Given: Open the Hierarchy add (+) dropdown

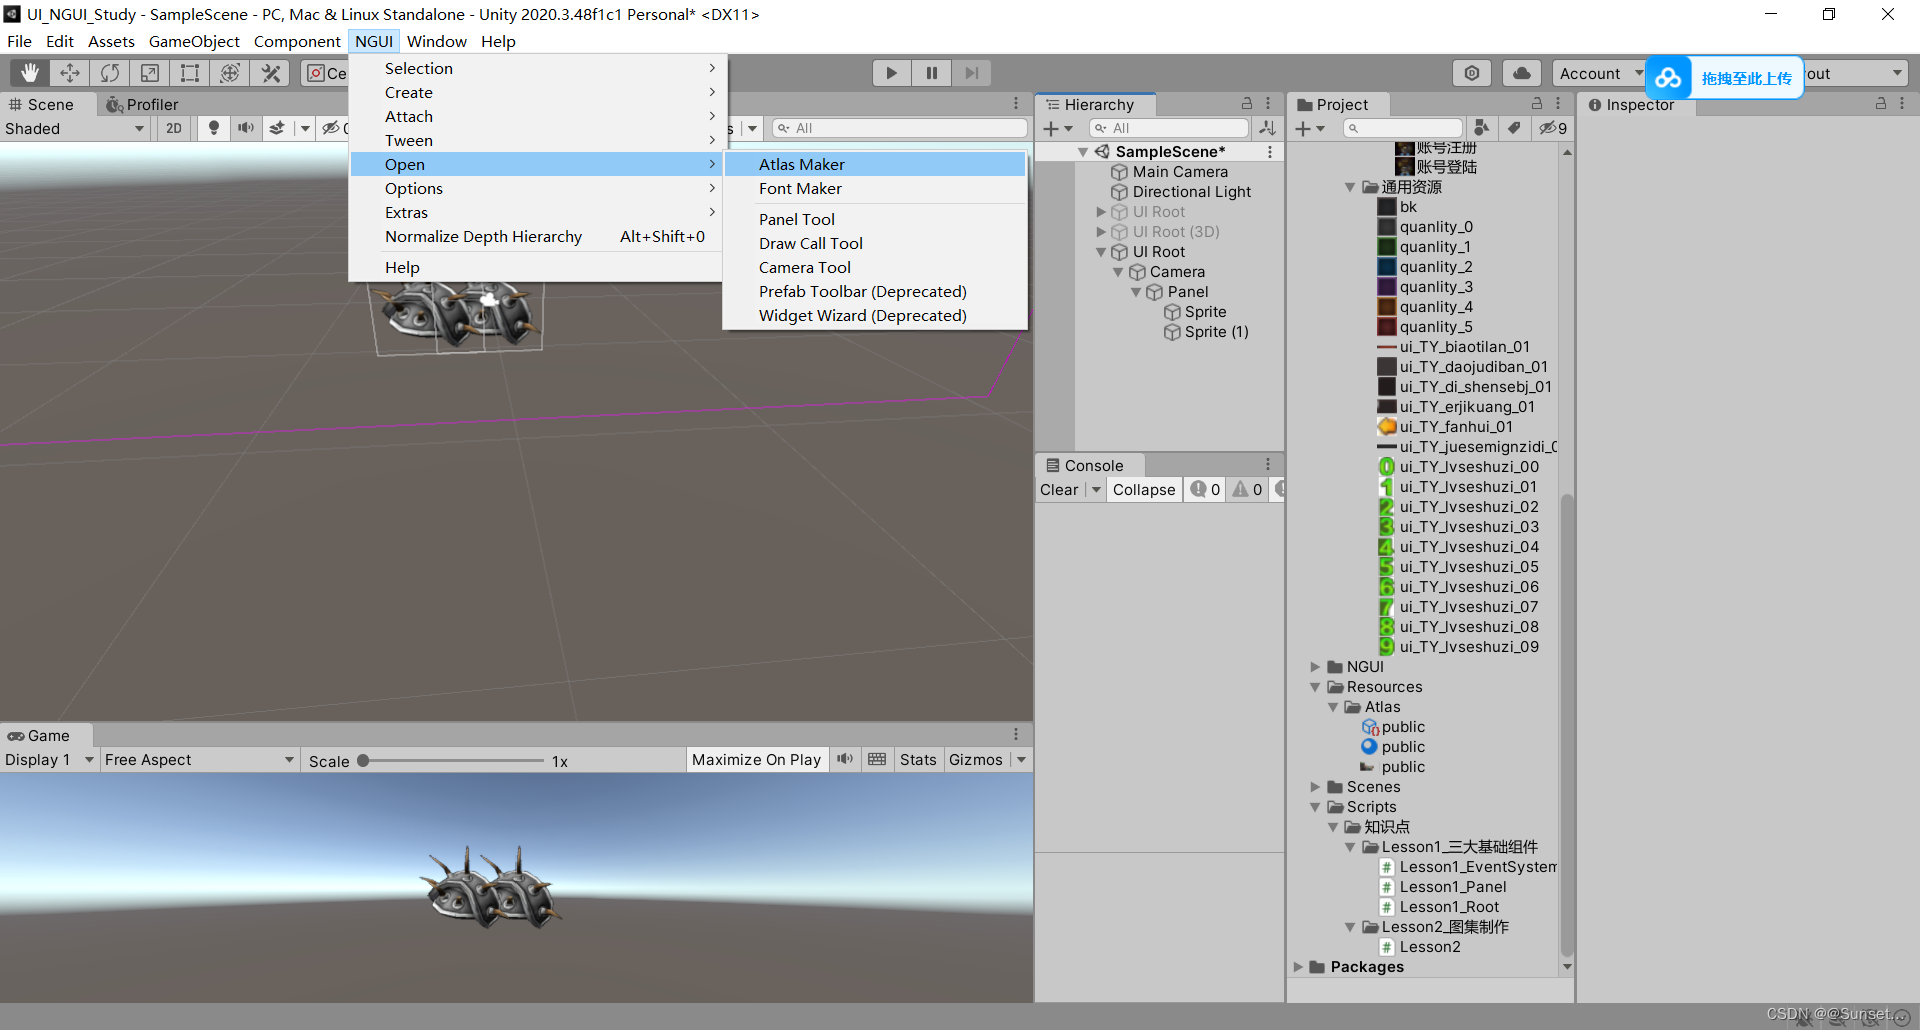Looking at the screenshot, I should coord(1057,128).
